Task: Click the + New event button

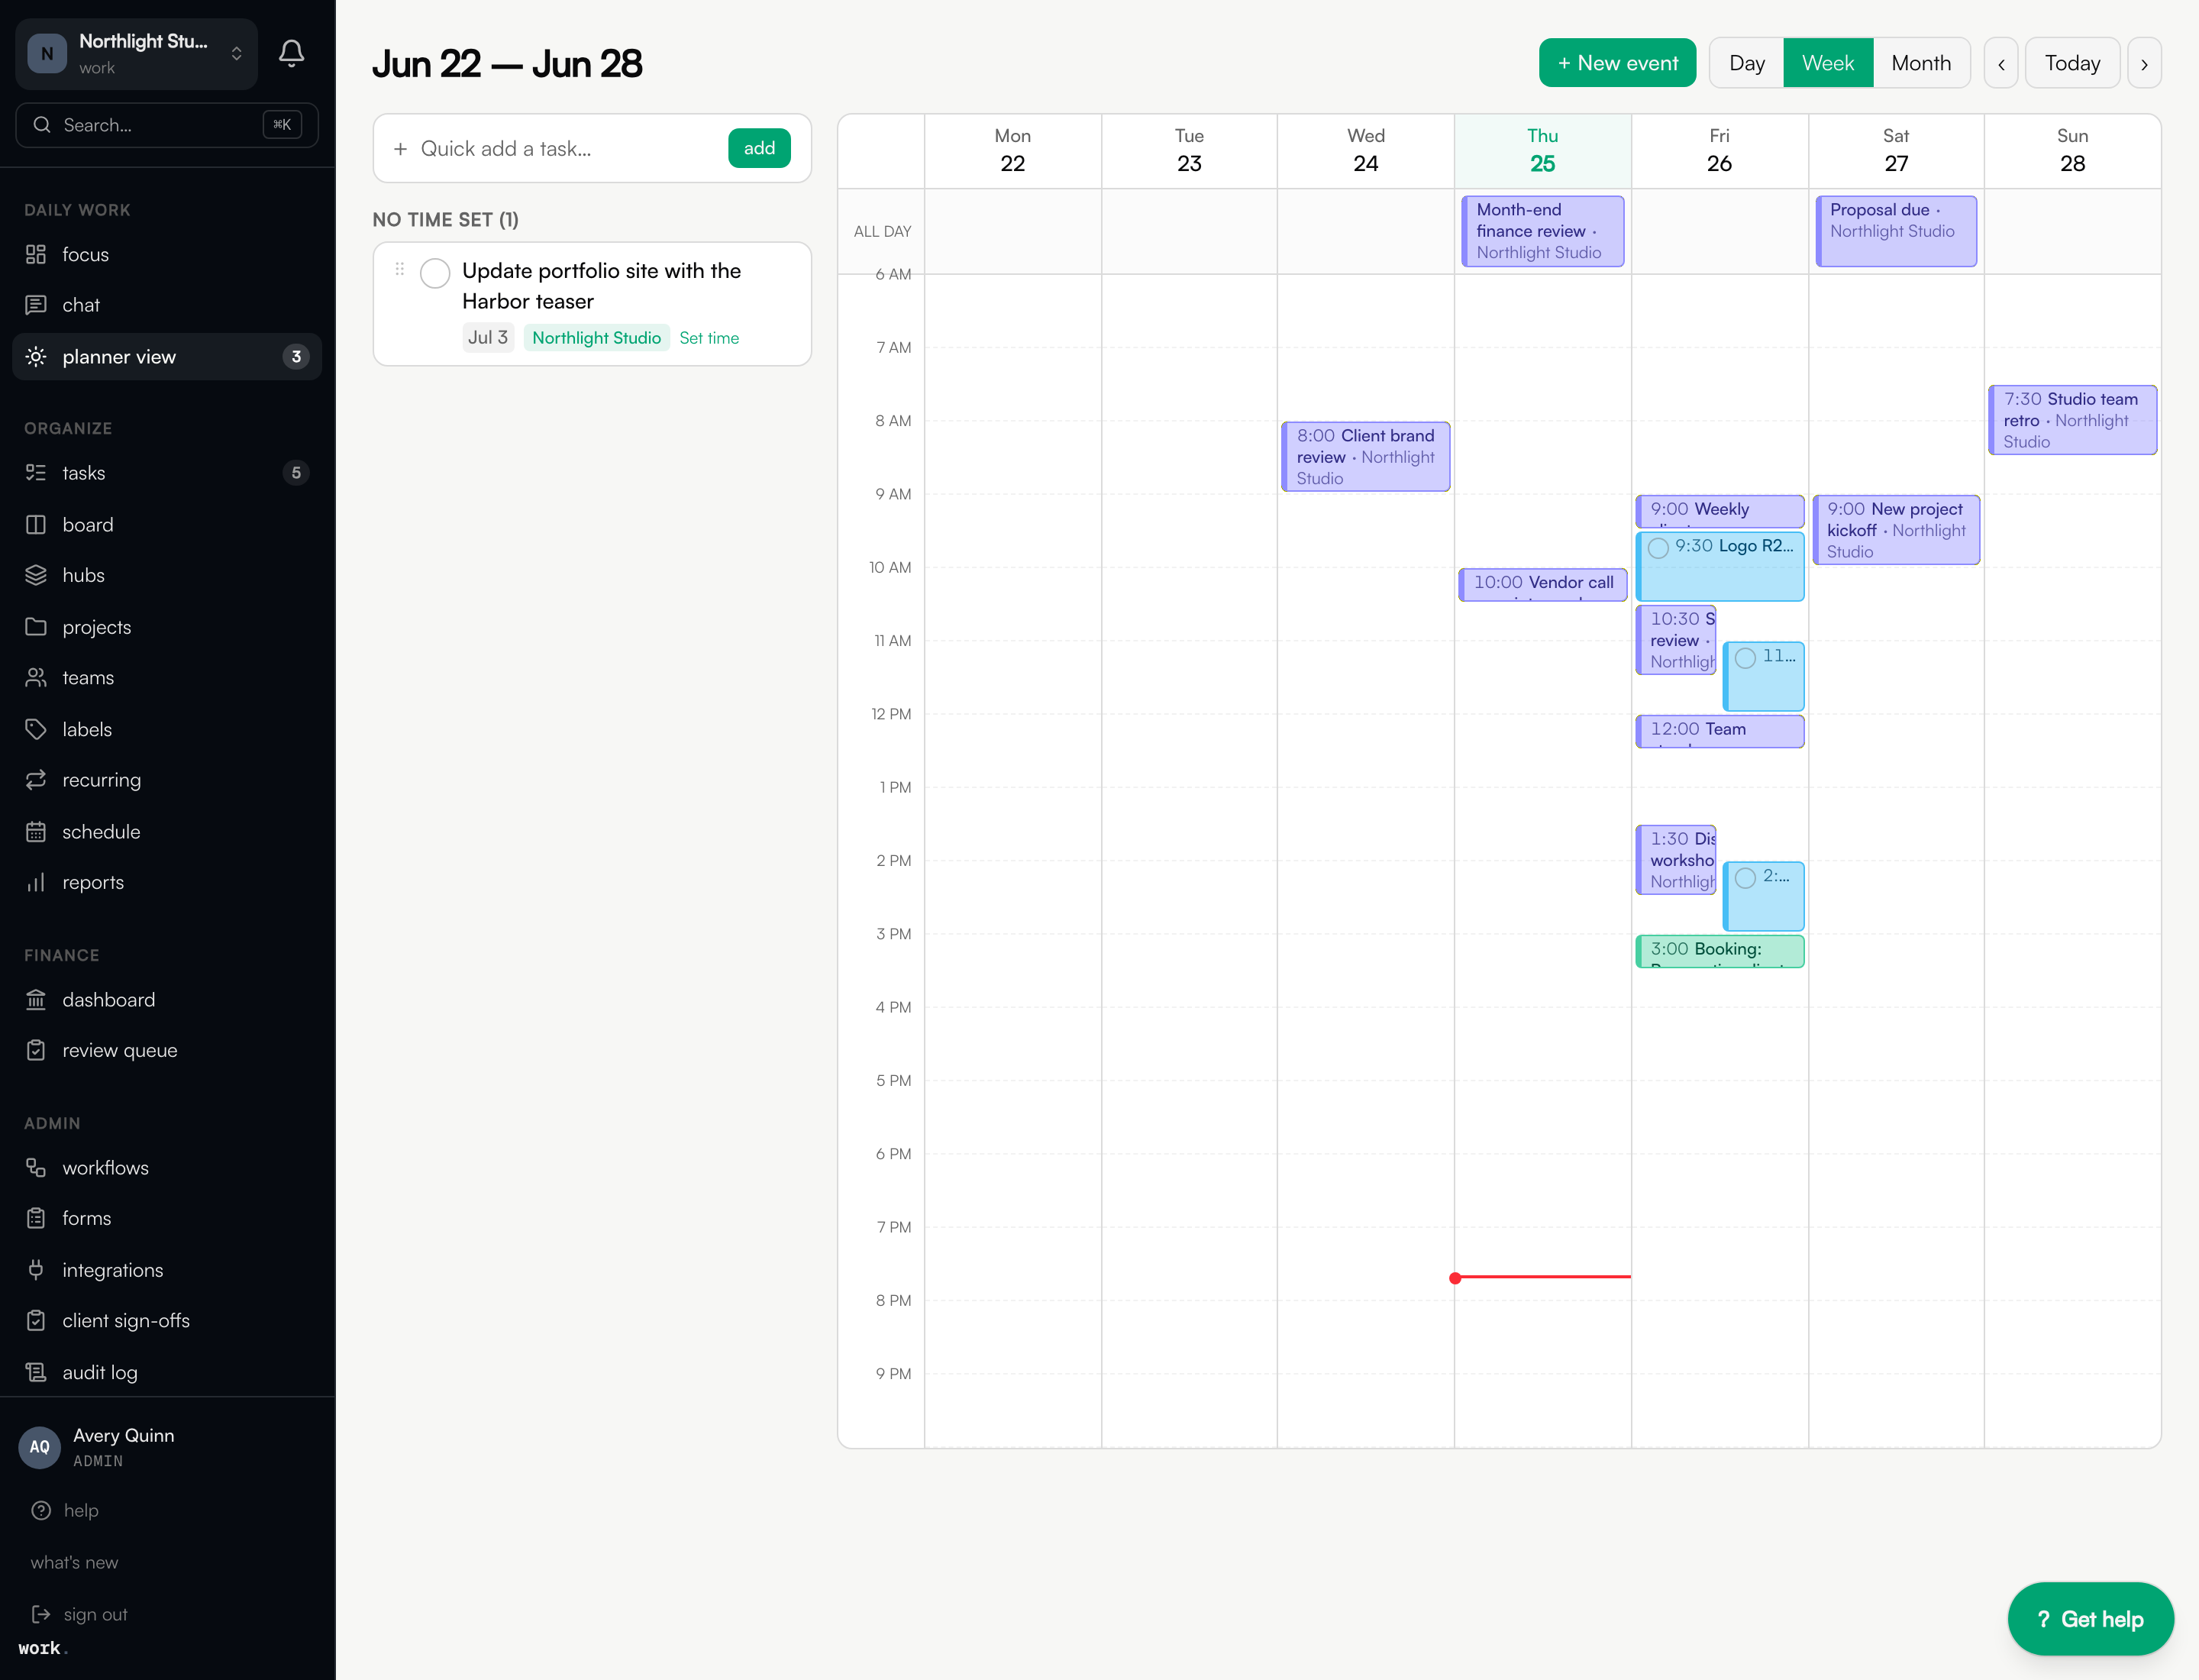Action: (x=1617, y=63)
